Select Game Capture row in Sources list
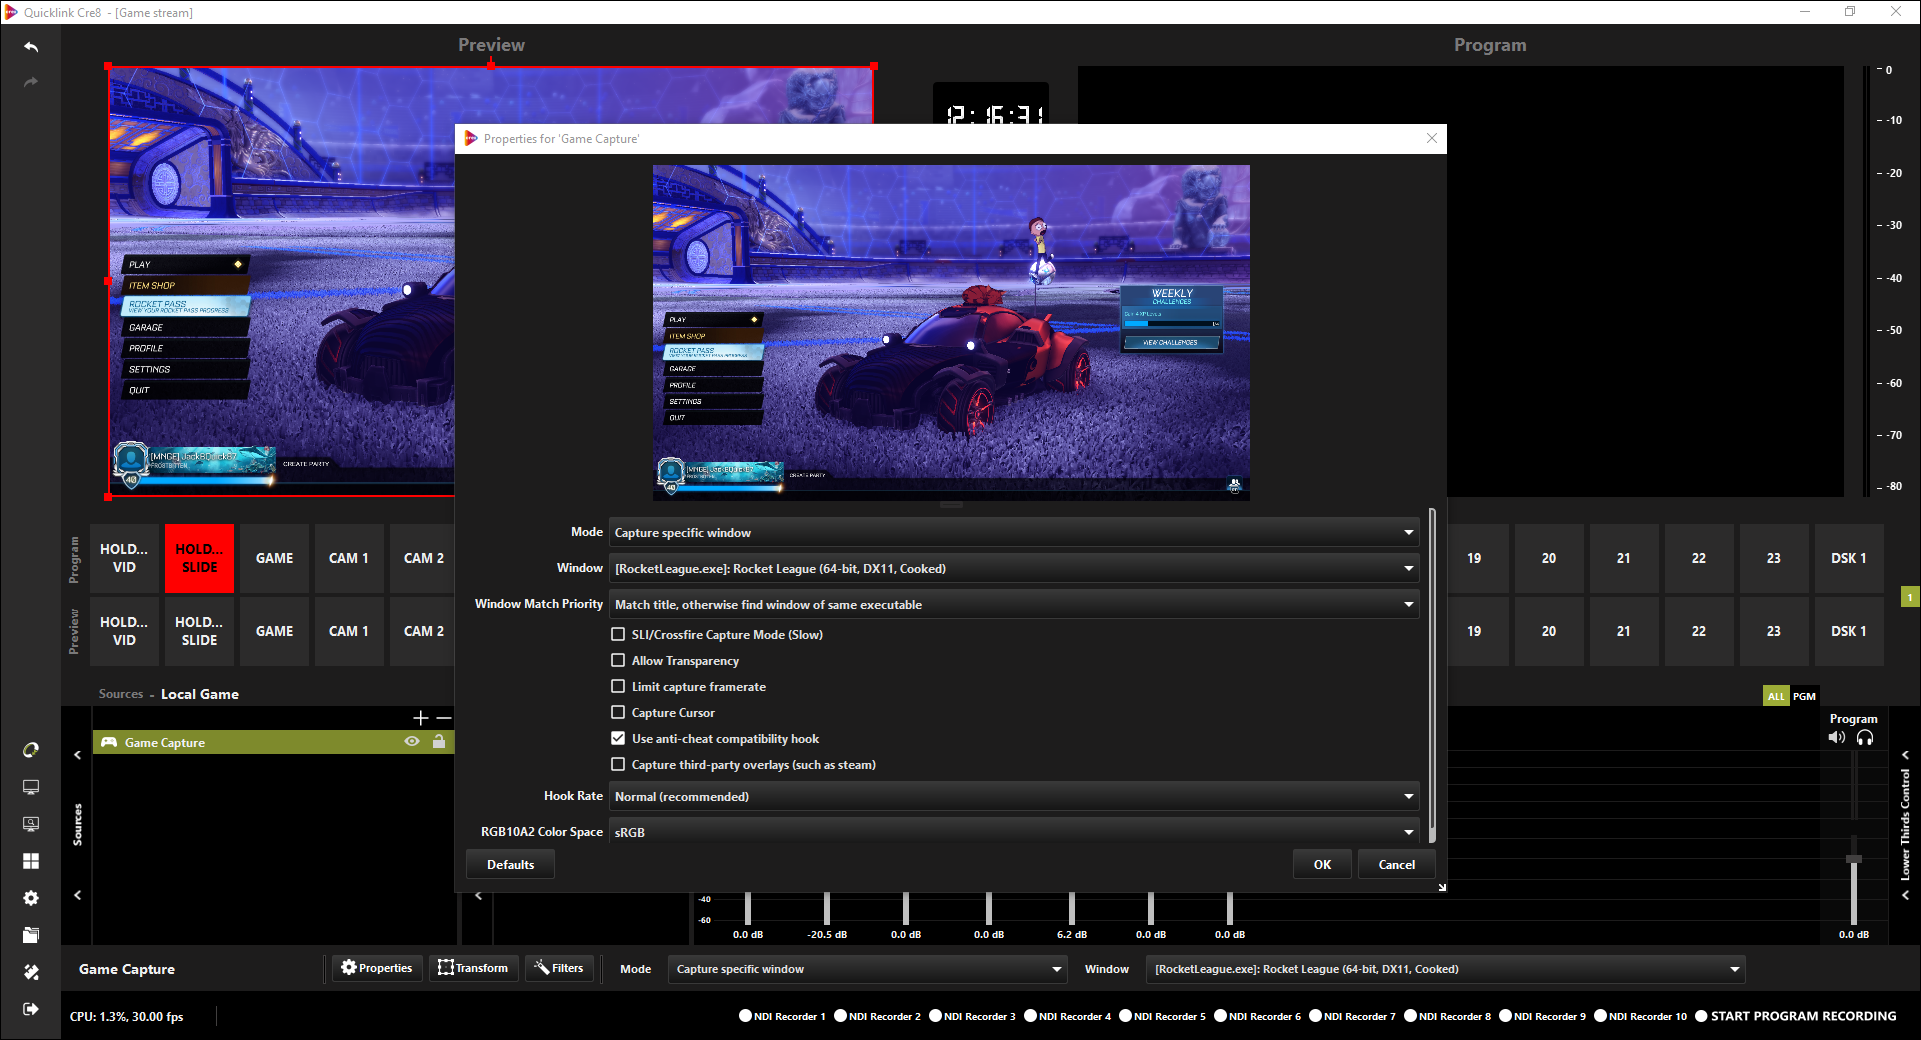This screenshot has height=1040, width=1921. tap(274, 742)
